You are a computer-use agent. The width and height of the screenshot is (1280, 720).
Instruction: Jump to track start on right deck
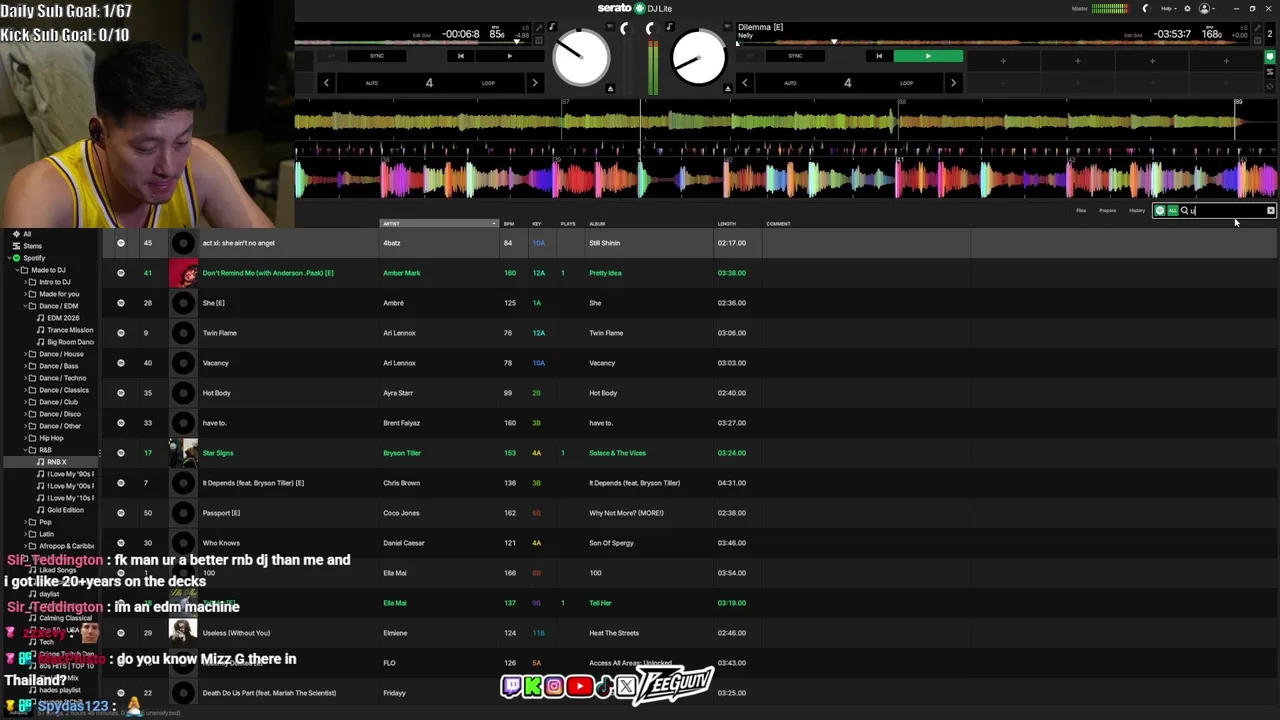point(879,56)
